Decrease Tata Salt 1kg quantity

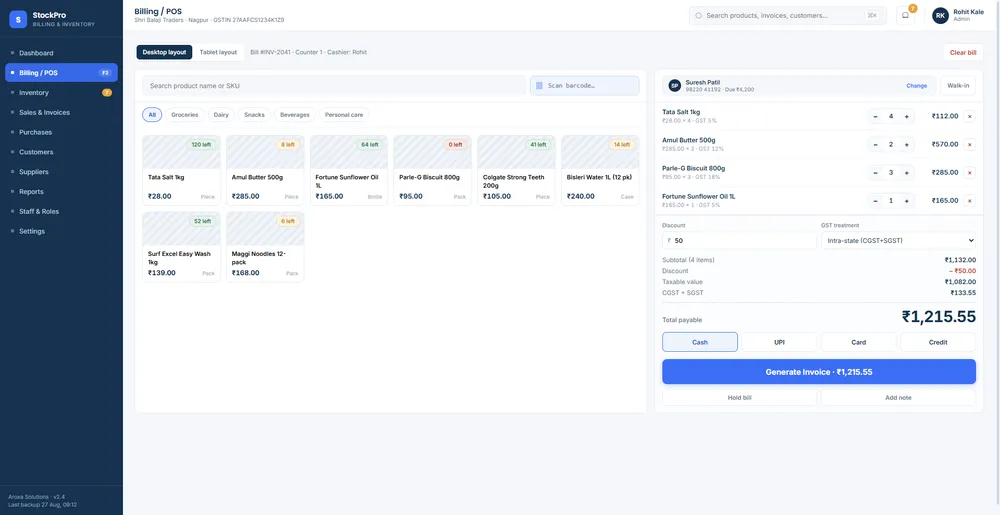pyautogui.click(x=875, y=116)
